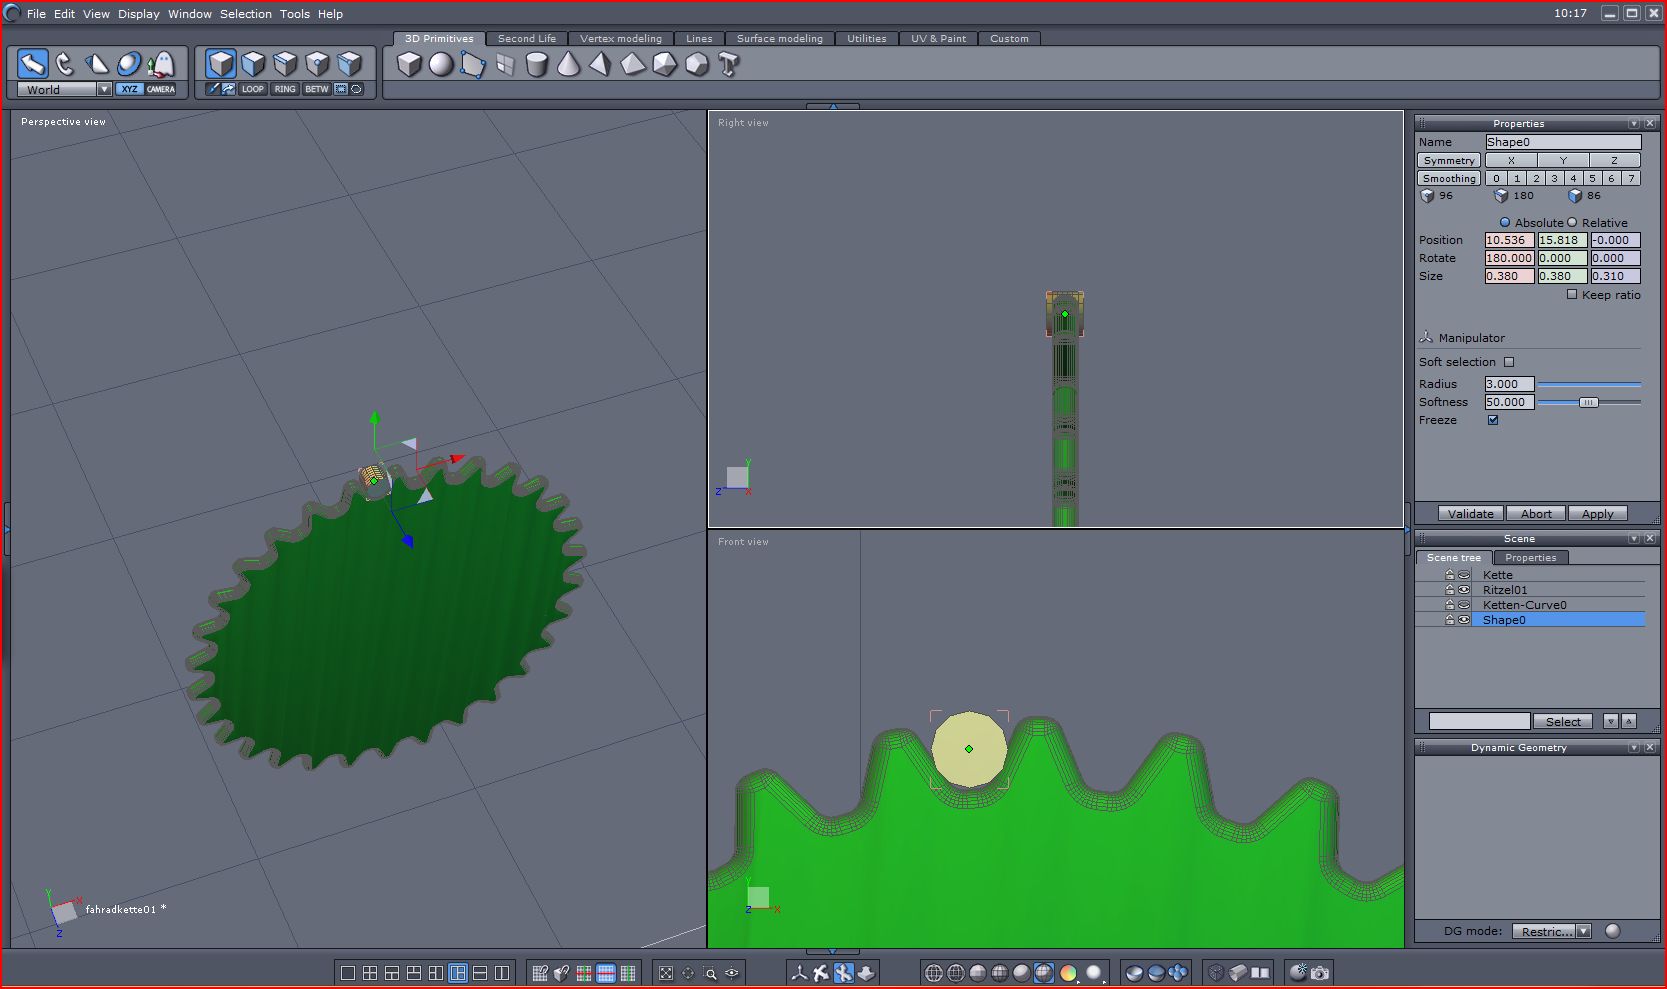Switch to the Surface modeling tab

pos(780,38)
